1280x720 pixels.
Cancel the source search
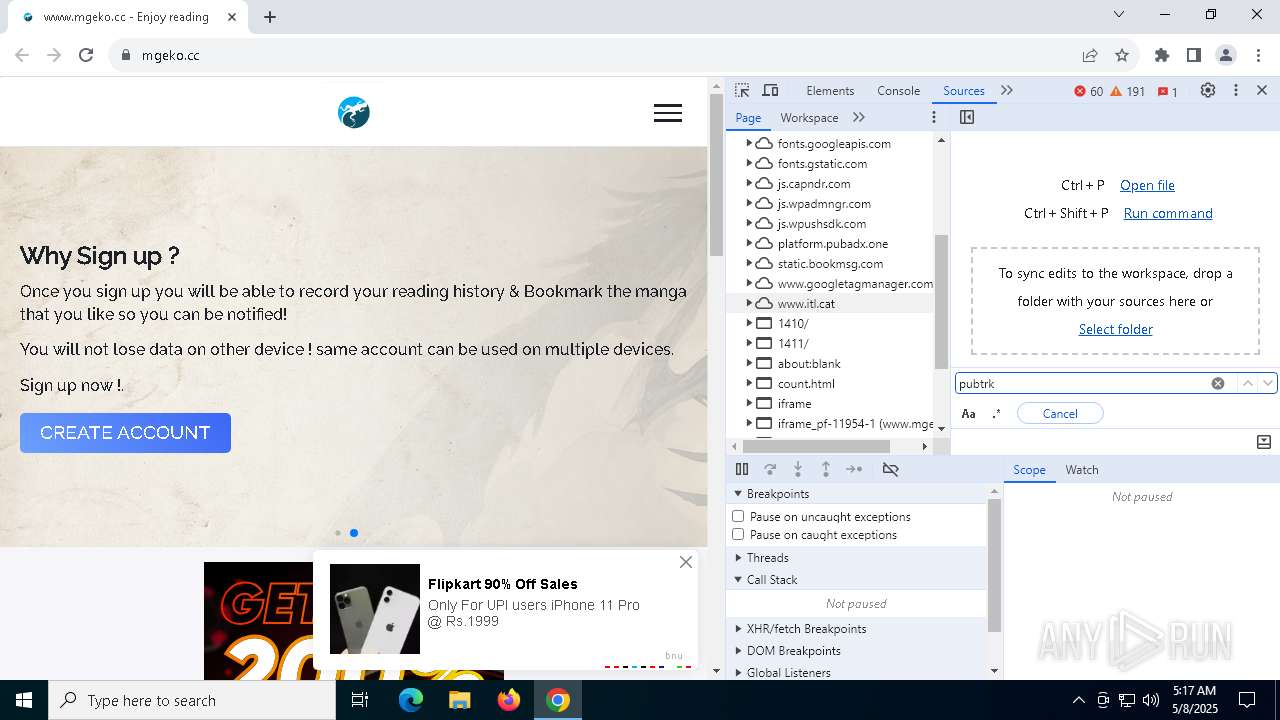click(1060, 413)
